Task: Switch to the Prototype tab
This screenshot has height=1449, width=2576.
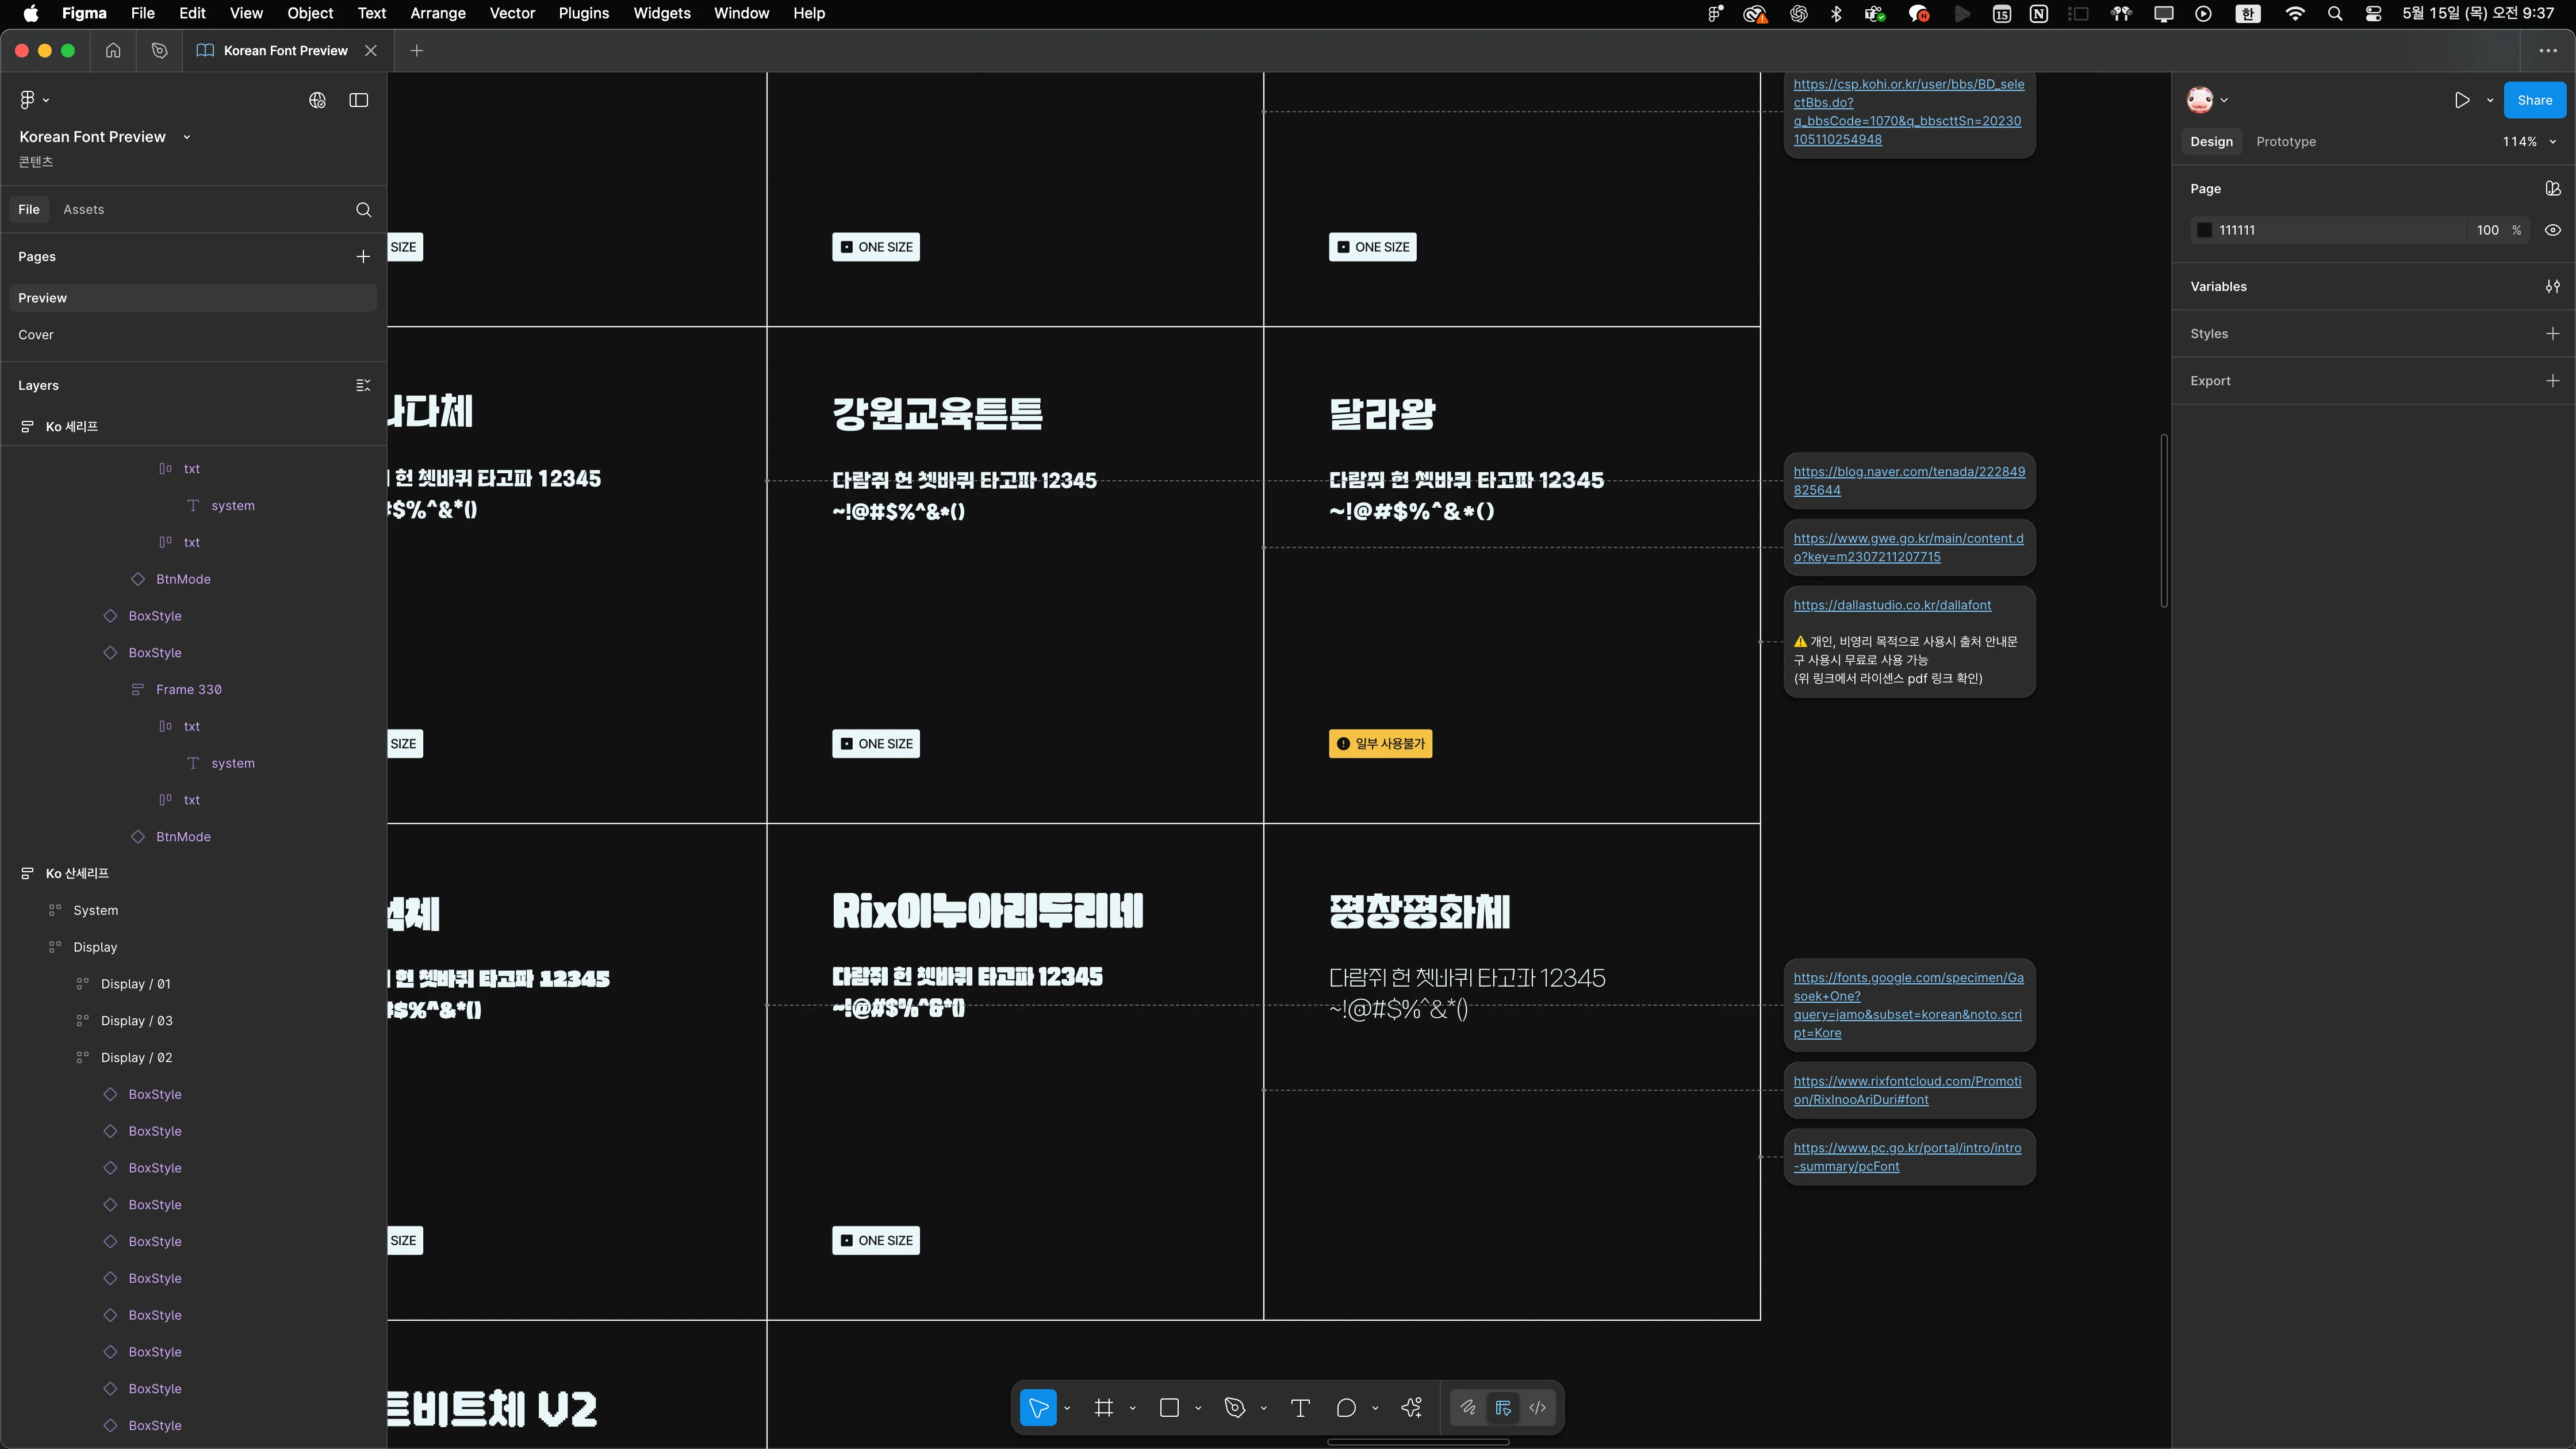Action: click(x=2286, y=142)
